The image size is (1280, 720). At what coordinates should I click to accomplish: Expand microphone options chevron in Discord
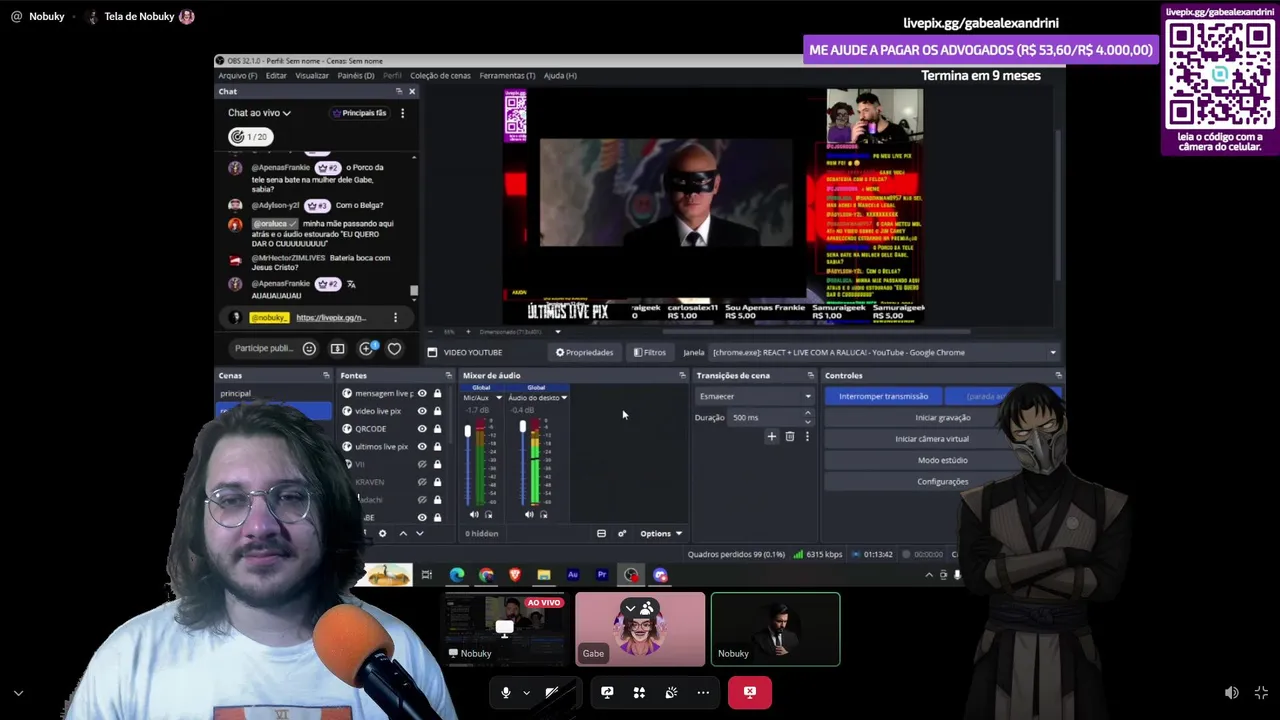(x=526, y=692)
